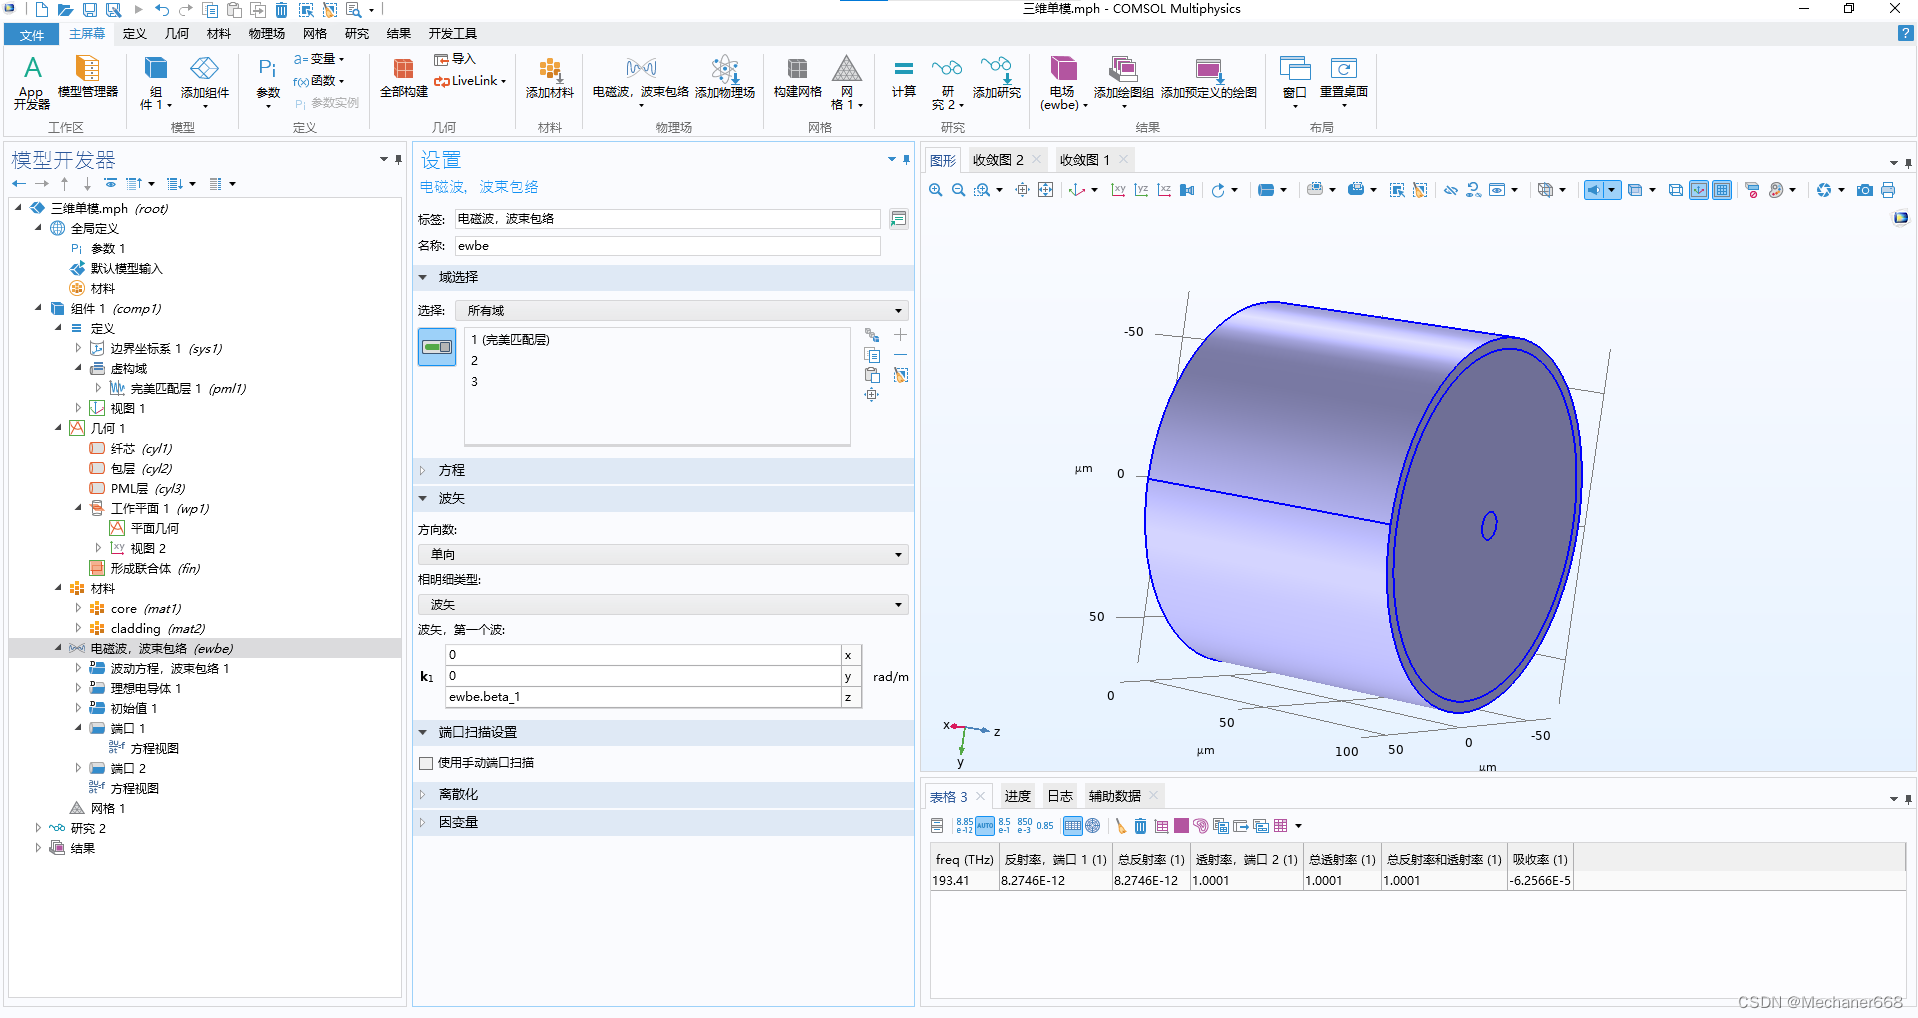Switch to xy view in graphics toolbar

[1119, 190]
